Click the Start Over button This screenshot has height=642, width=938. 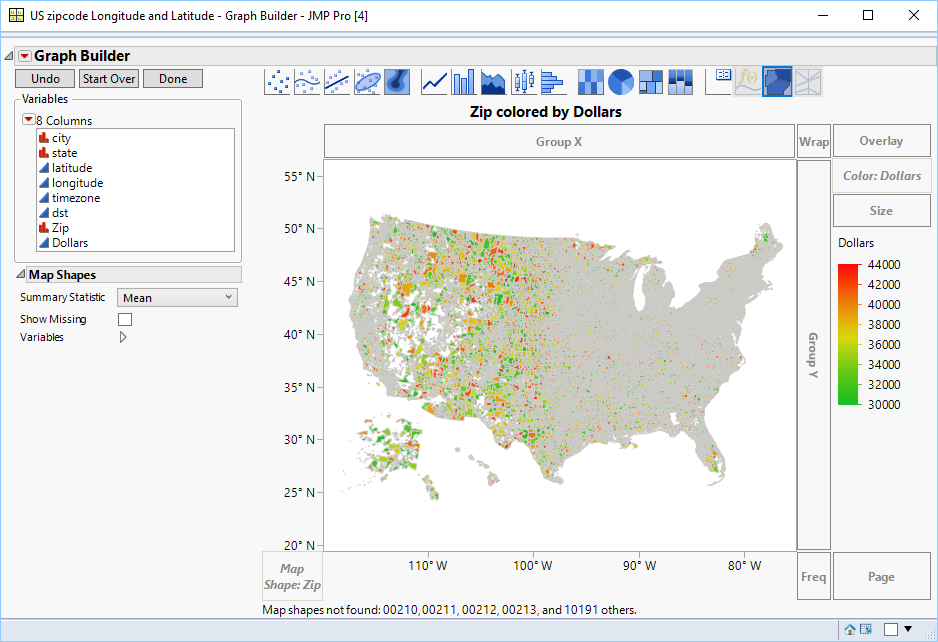pyautogui.click(x=109, y=79)
